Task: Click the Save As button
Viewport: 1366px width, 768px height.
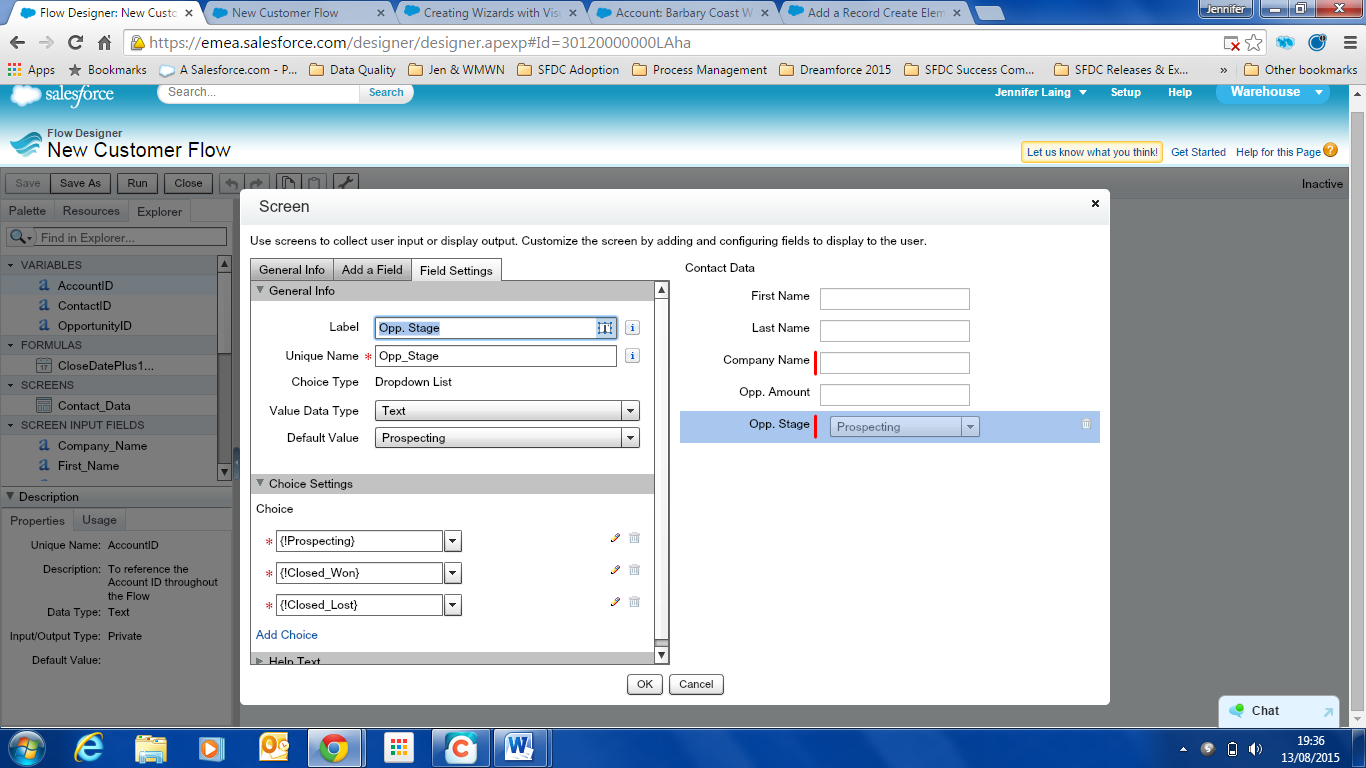Action: click(x=80, y=184)
